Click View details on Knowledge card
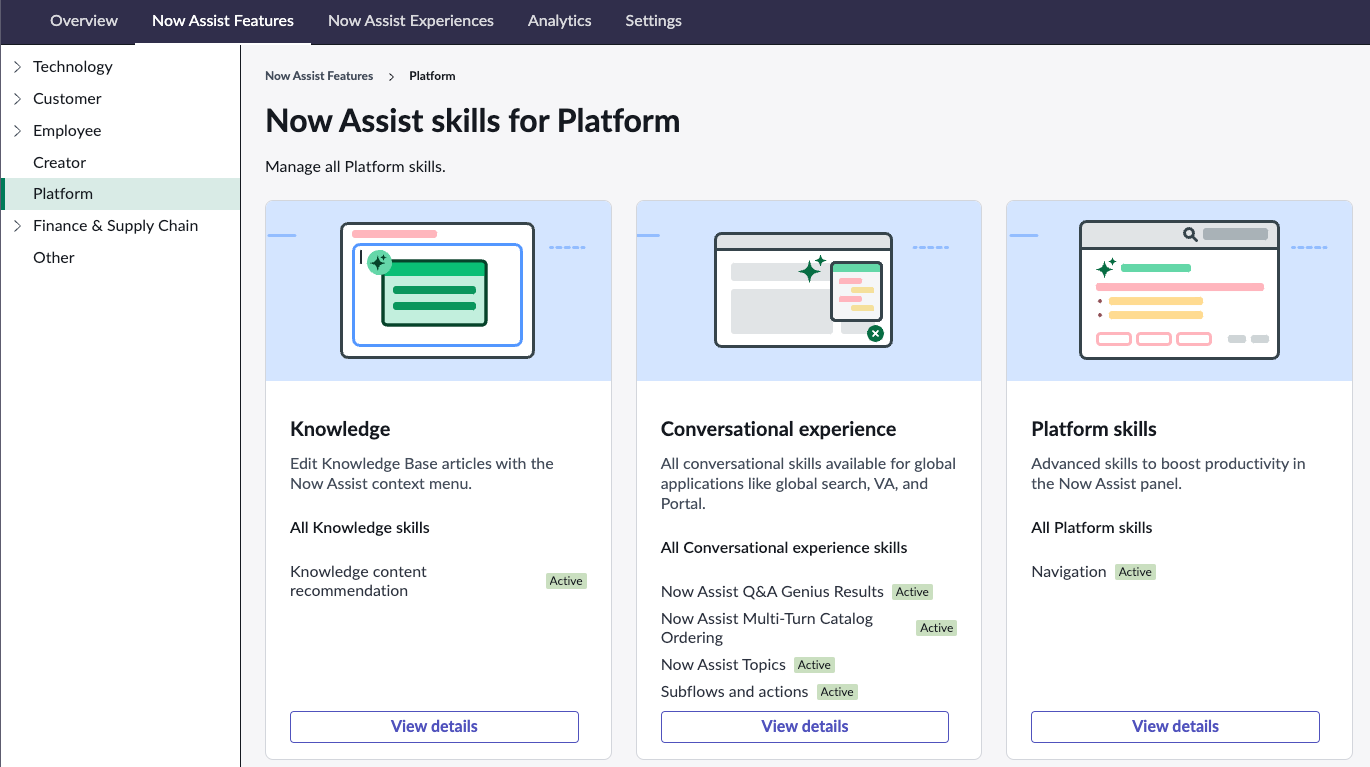The height and width of the screenshot is (767, 1370). [434, 727]
